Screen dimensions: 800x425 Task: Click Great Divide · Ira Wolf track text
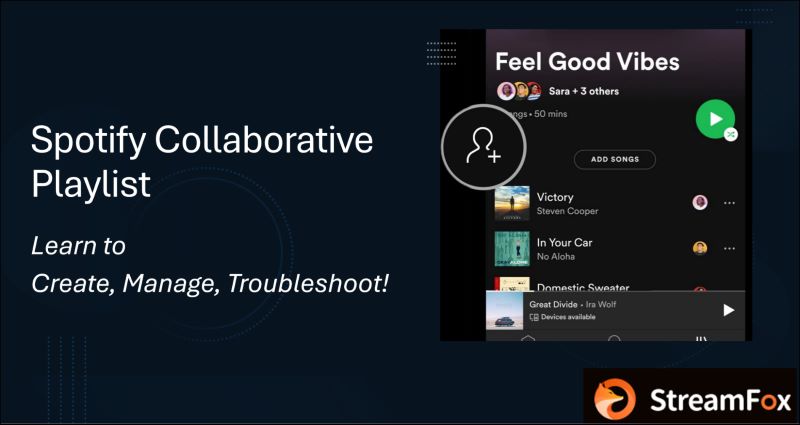coord(572,305)
